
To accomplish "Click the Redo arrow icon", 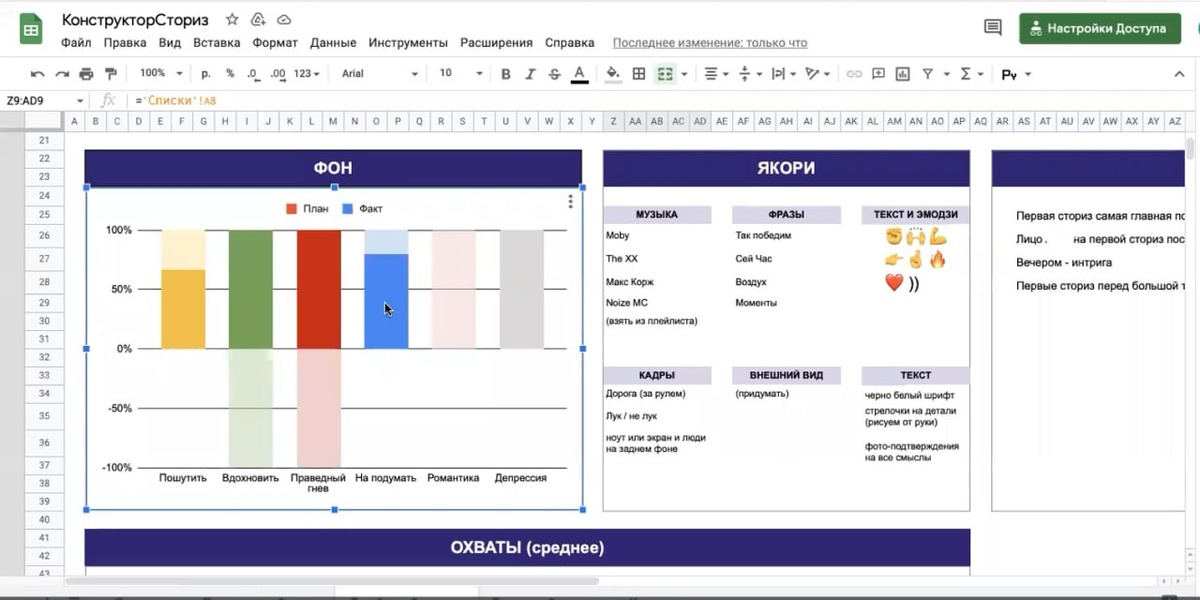I will [62, 74].
